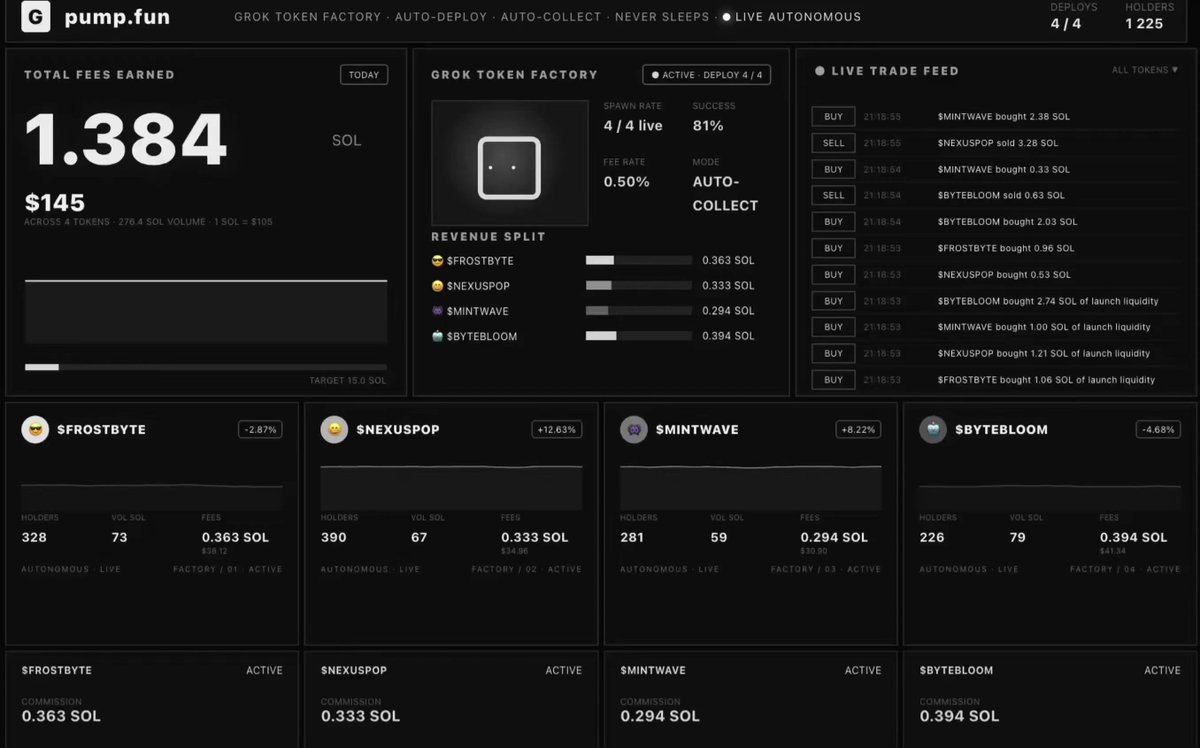Click the BUY tag for $MINTWAVE 1.00 SOL launch liquidity
Image resolution: width=1200 pixels, height=748 pixels.
[833, 327]
